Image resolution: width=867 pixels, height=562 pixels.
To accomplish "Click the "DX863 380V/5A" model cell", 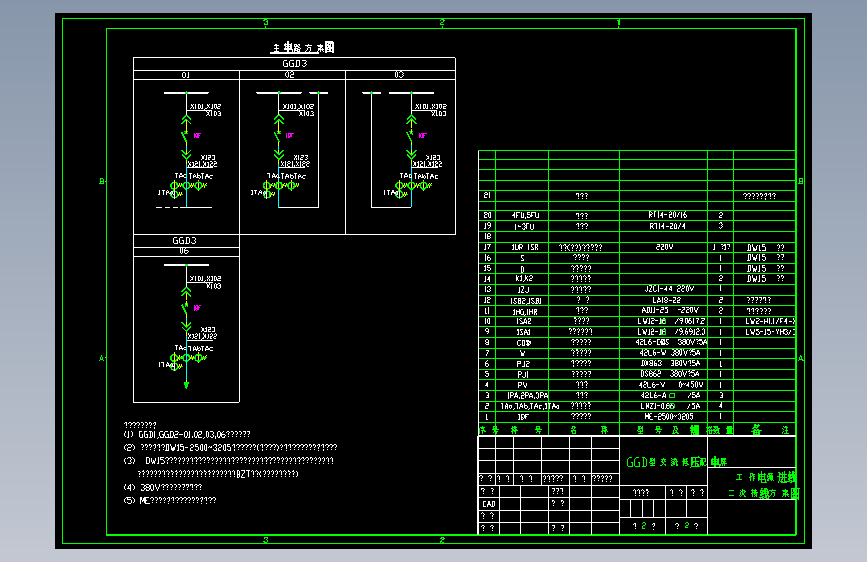I will [x=670, y=363].
